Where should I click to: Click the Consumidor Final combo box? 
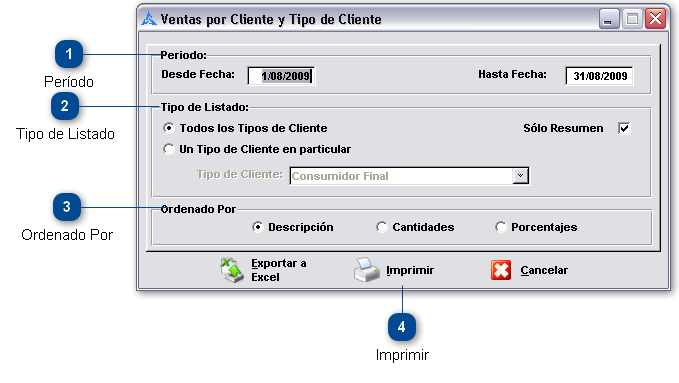409,176
